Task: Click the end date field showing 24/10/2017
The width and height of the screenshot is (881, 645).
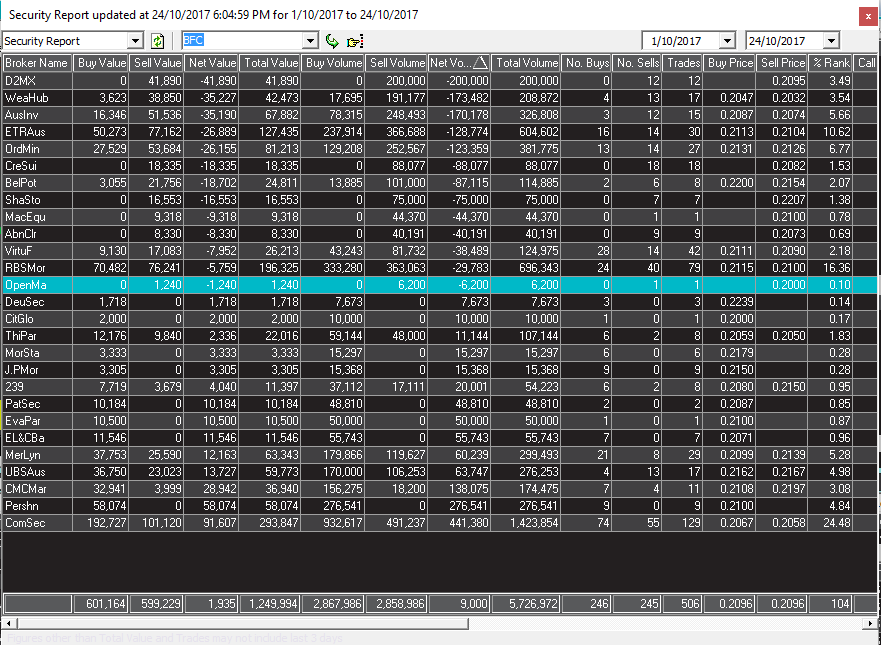Action: coord(785,41)
